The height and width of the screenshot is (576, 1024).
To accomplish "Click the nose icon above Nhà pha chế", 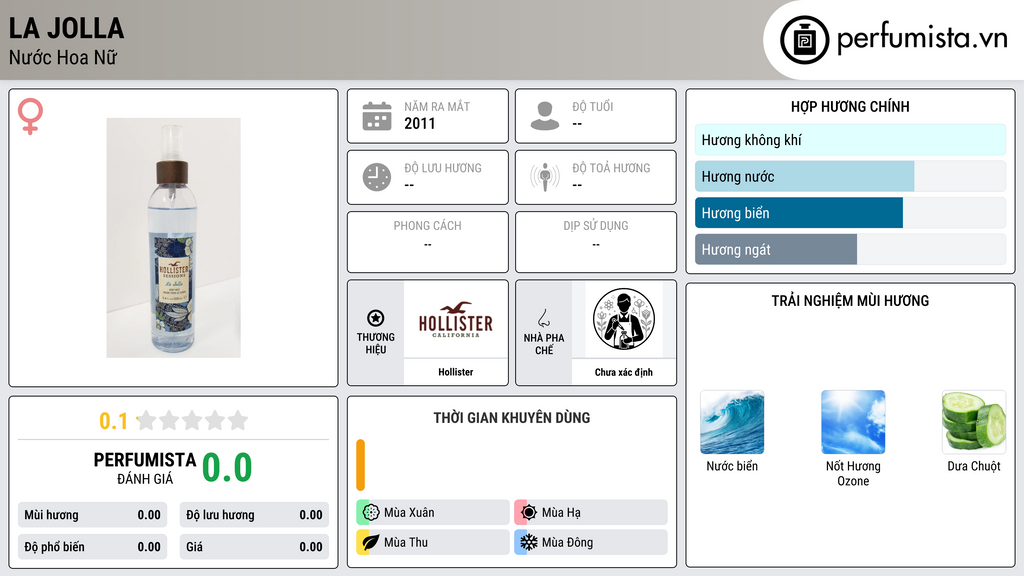I will 543,318.
